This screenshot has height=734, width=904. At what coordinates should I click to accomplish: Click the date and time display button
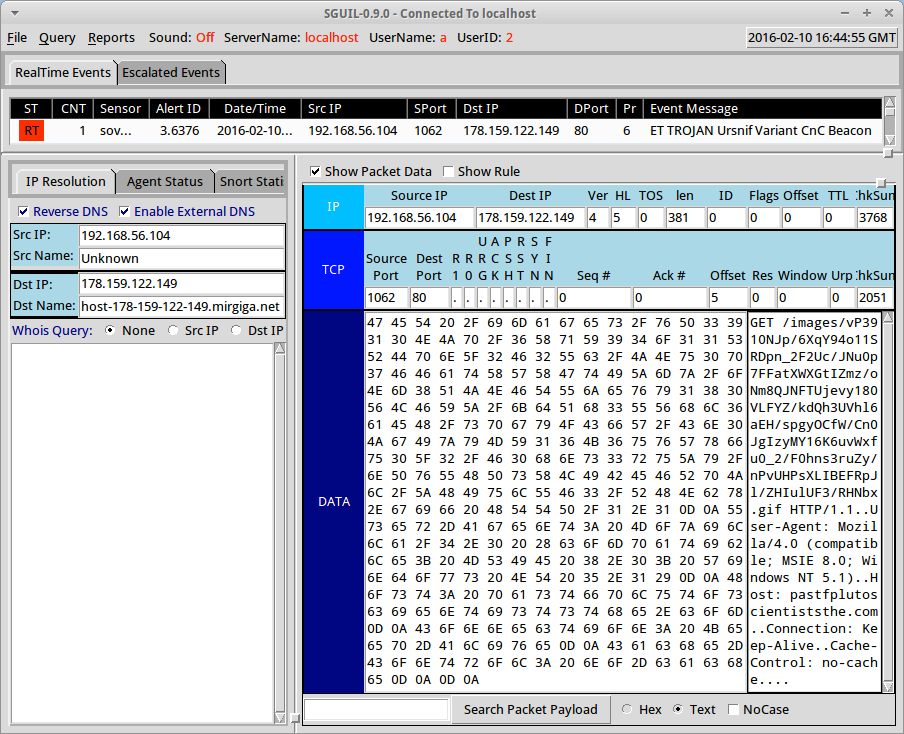point(821,38)
